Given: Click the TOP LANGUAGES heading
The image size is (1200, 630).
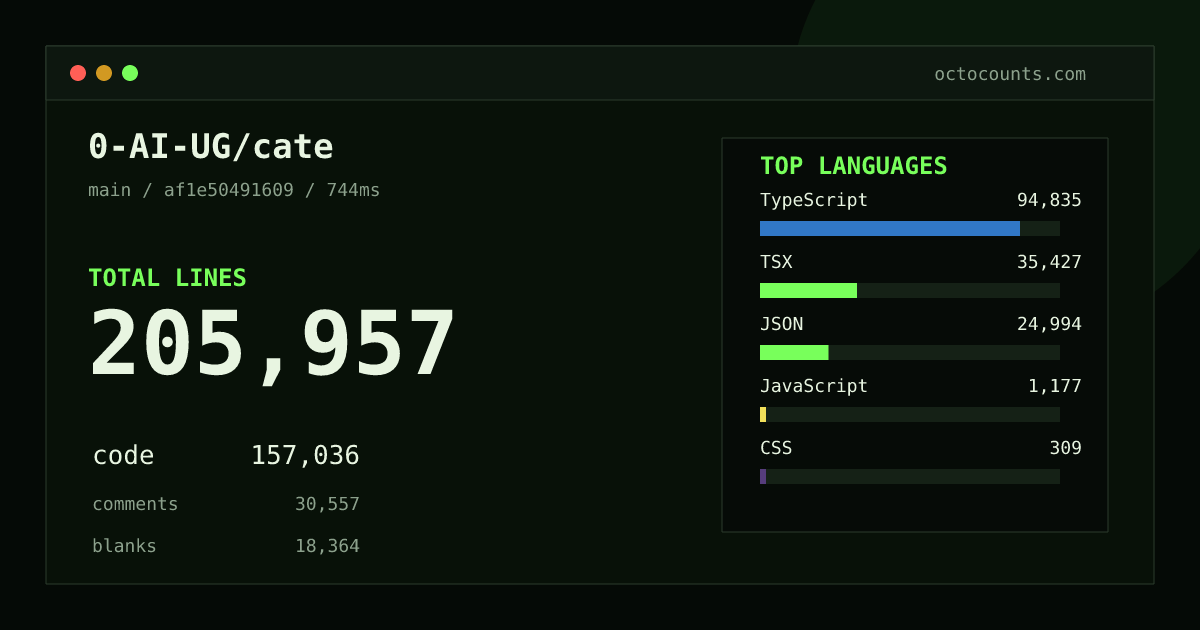Looking at the screenshot, I should tap(853, 166).
